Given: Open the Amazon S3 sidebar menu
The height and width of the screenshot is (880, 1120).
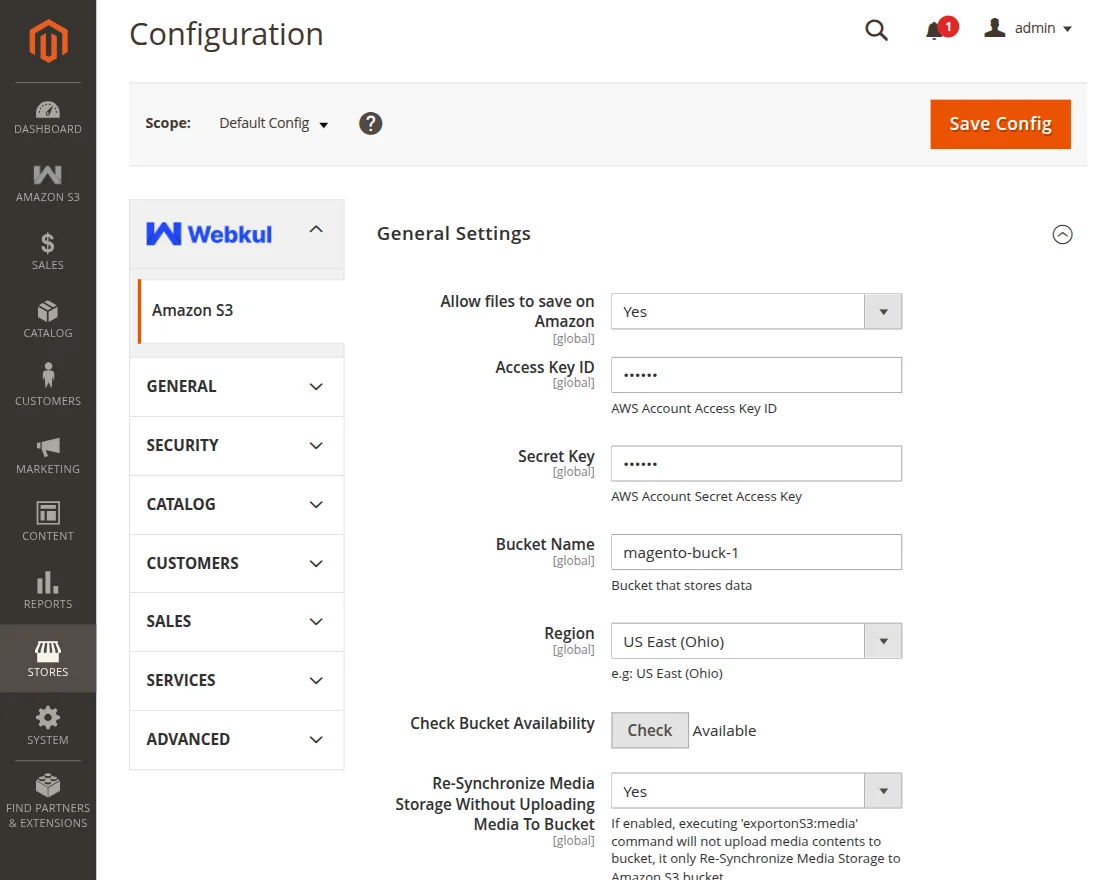Looking at the screenshot, I should (x=47, y=185).
